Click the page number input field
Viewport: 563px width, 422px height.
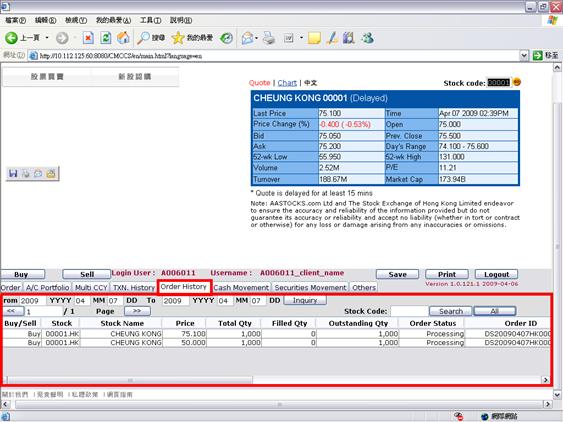click(43, 311)
